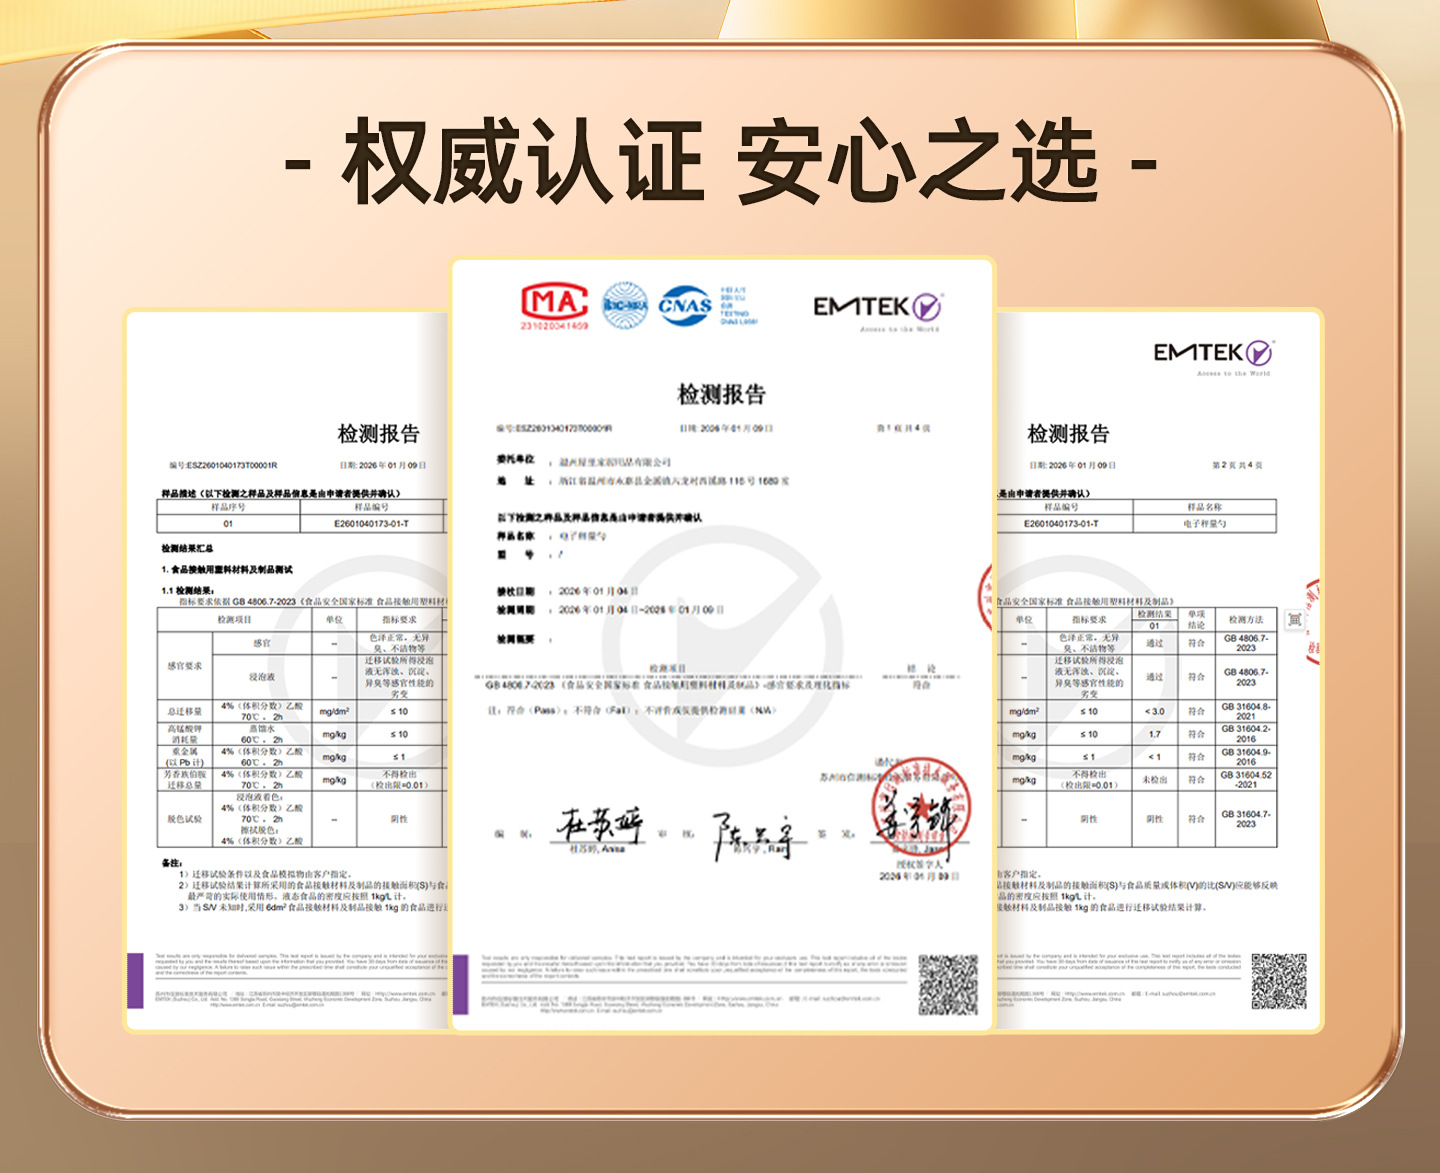Click "第1页 共4页" on the center report
This screenshot has height=1173, width=1440.
pyautogui.click(x=904, y=428)
